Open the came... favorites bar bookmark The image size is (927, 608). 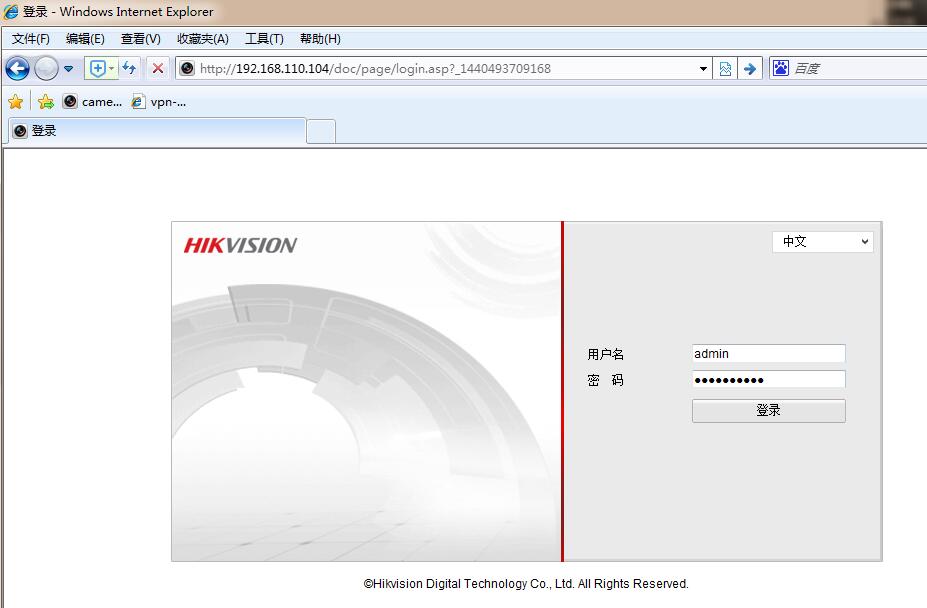coord(93,102)
